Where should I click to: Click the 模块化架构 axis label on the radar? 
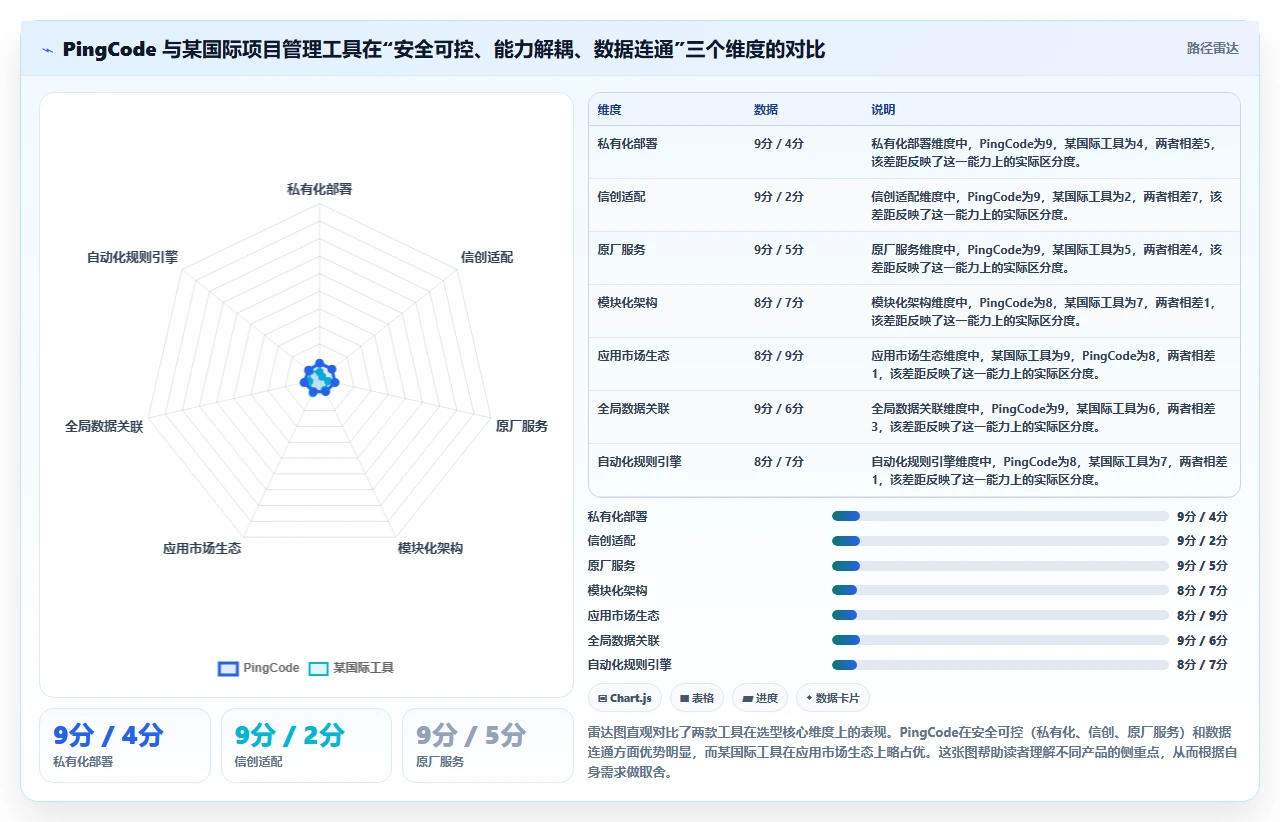(x=430, y=548)
